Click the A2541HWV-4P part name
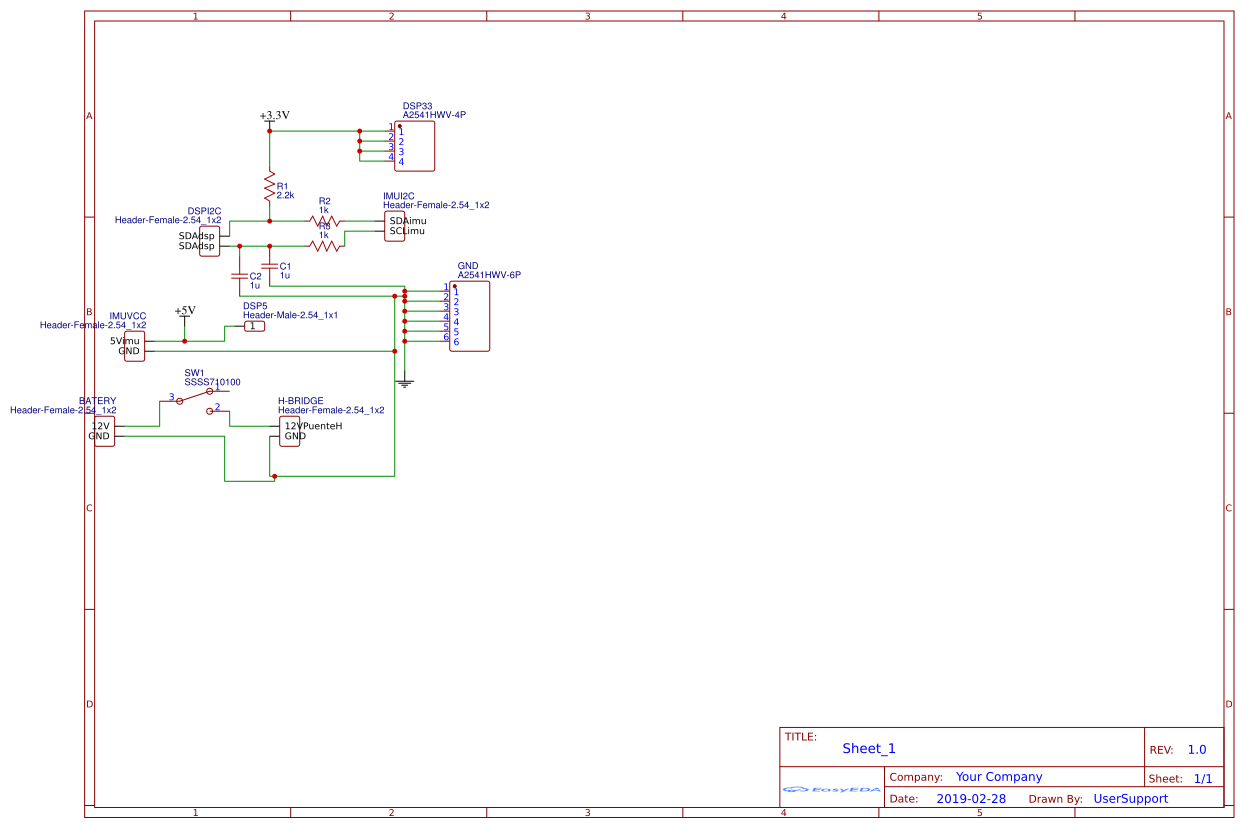This screenshot has height=828, width=1244. (434, 115)
